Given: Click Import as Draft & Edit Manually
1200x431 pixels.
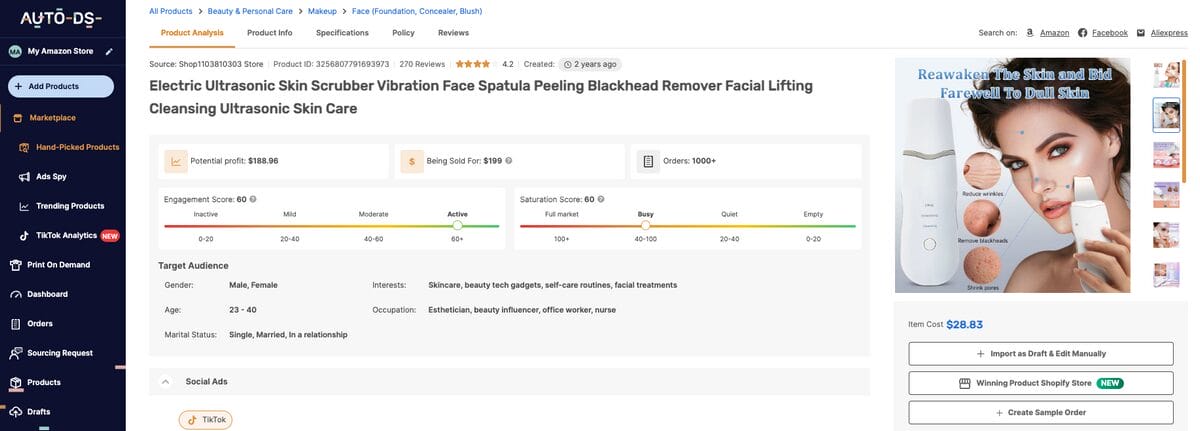Looking at the screenshot, I should [x=1041, y=353].
